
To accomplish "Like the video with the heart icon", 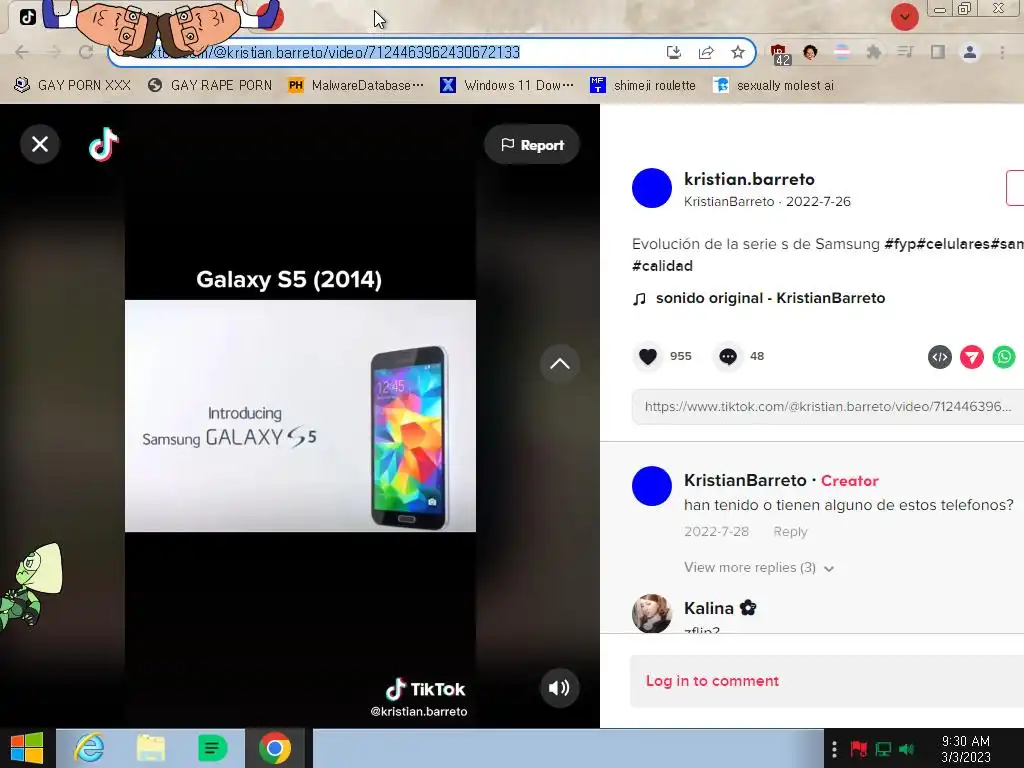I will [648, 357].
